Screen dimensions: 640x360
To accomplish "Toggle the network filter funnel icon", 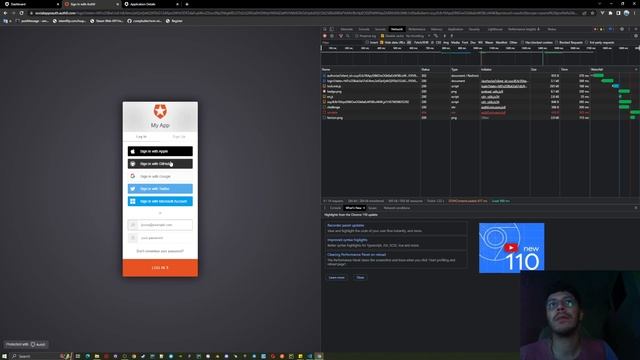I will tap(341, 36).
